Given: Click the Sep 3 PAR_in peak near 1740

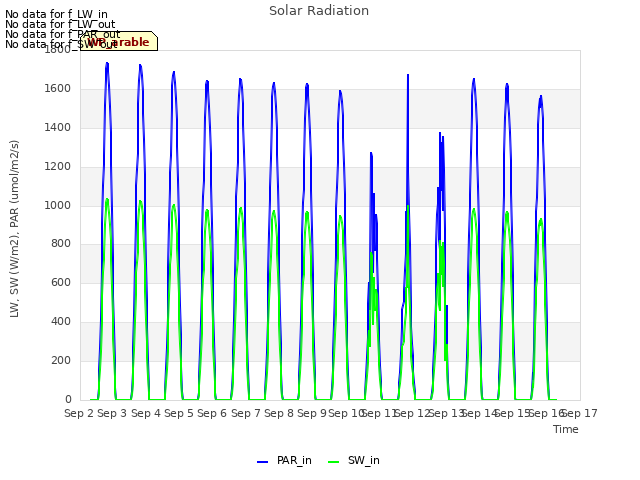Looking at the screenshot, I should pos(107,63).
